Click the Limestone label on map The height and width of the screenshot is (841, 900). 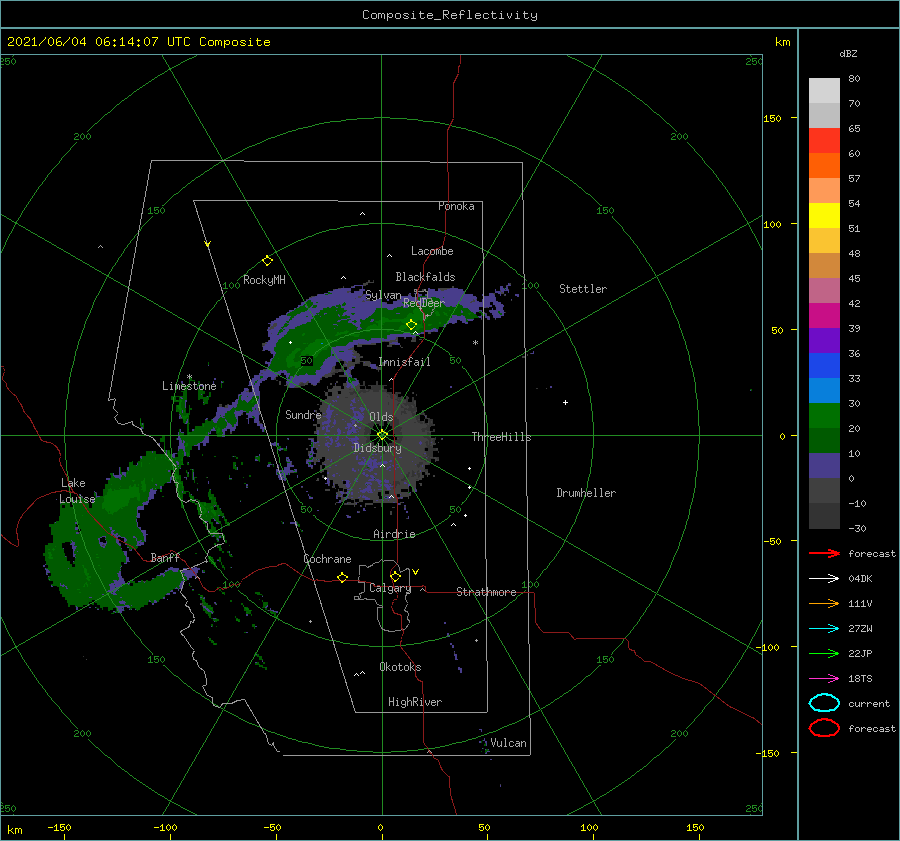tap(189, 386)
